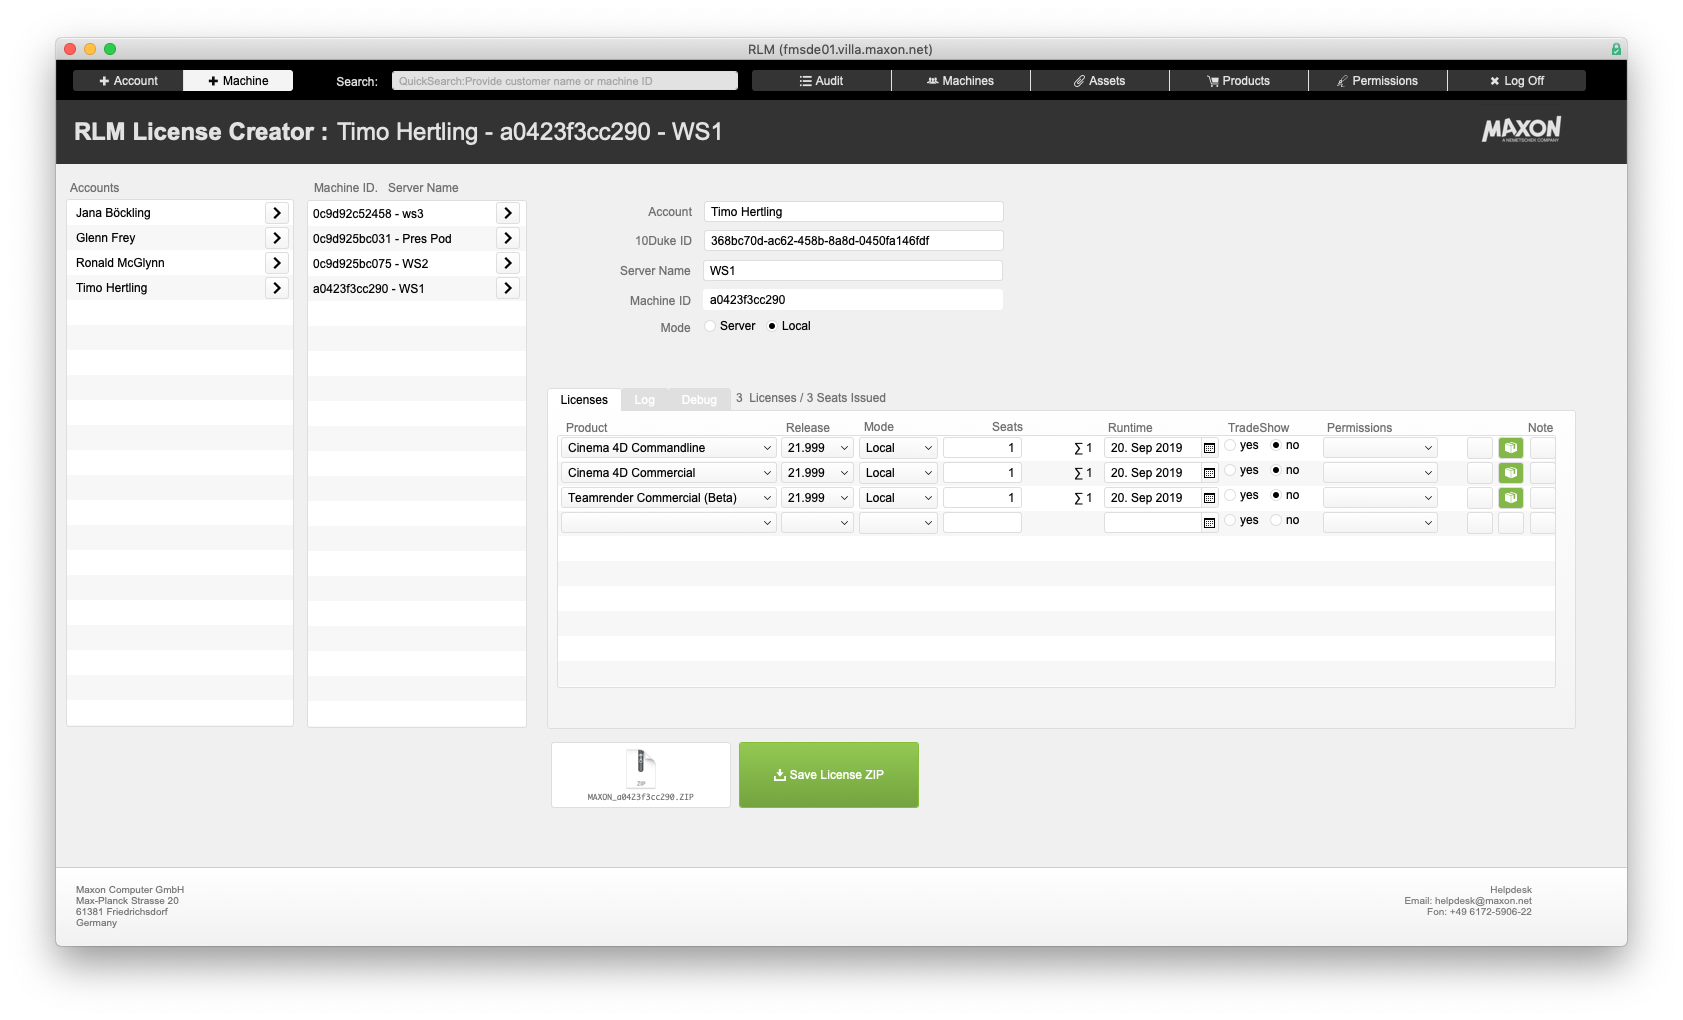Open Cinema 4D Commandline product dropdown
Screen dimensions: 1683x1020
coord(668,448)
